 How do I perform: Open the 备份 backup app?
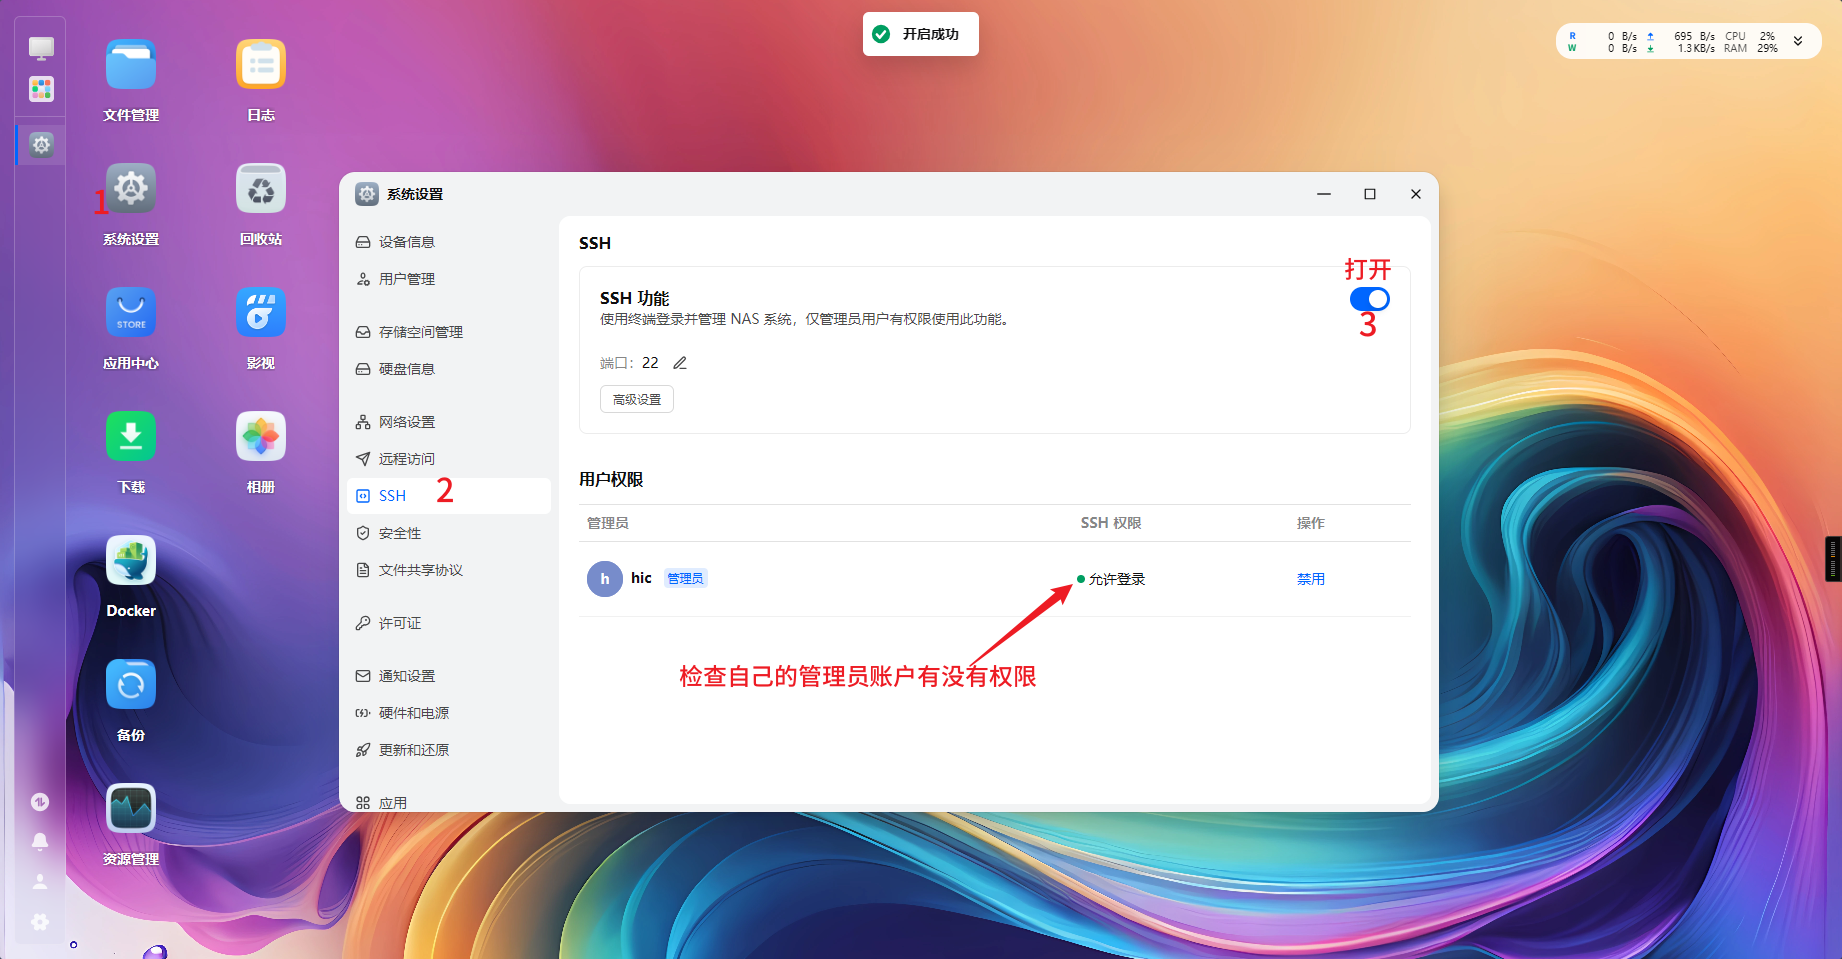point(131,685)
